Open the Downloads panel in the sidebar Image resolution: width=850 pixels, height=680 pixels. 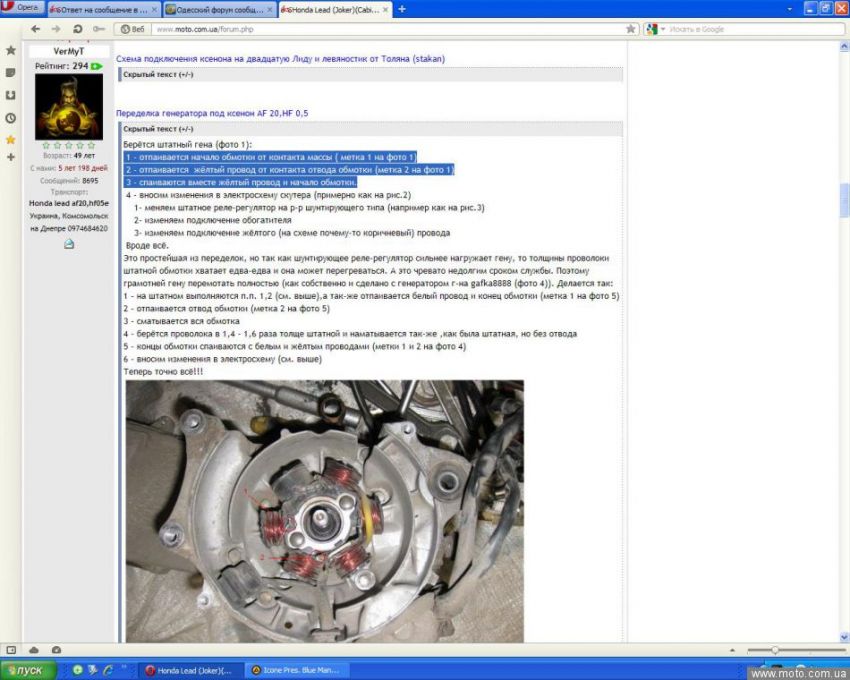[10, 95]
